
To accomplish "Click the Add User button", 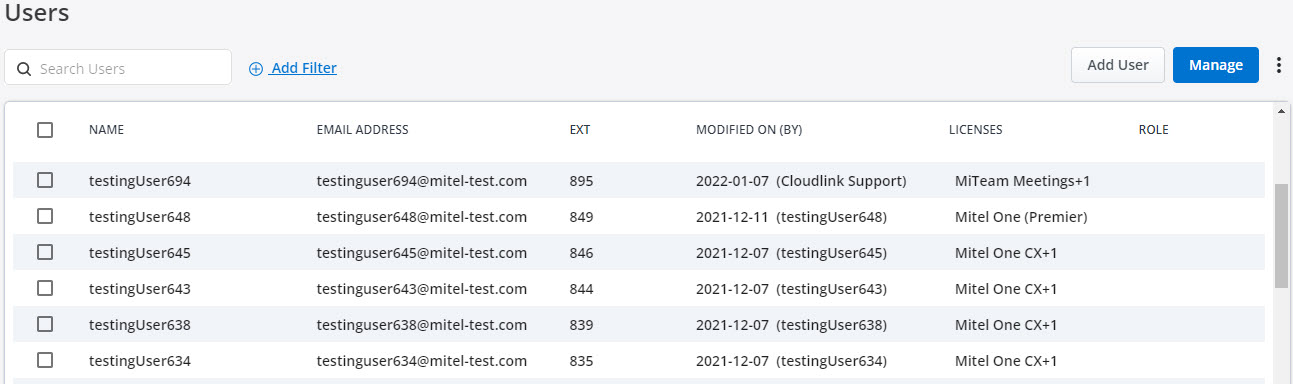I will click(x=1118, y=65).
